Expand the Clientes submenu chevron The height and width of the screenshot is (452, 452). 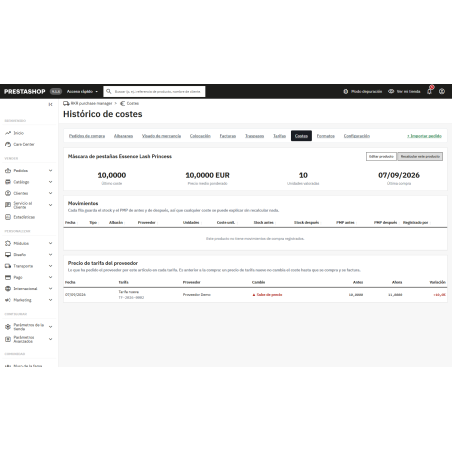pyautogui.click(x=51, y=193)
